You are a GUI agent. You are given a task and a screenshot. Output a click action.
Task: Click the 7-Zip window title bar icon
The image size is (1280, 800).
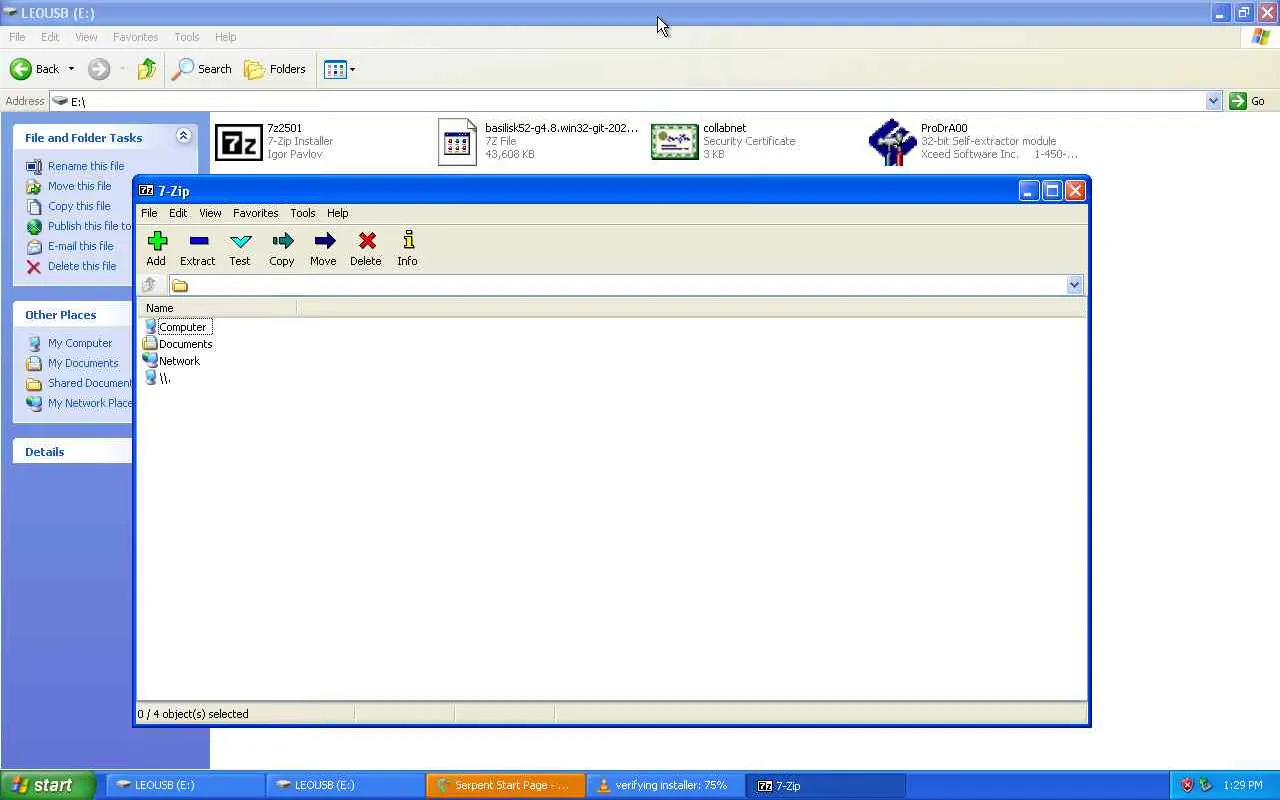click(146, 191)
